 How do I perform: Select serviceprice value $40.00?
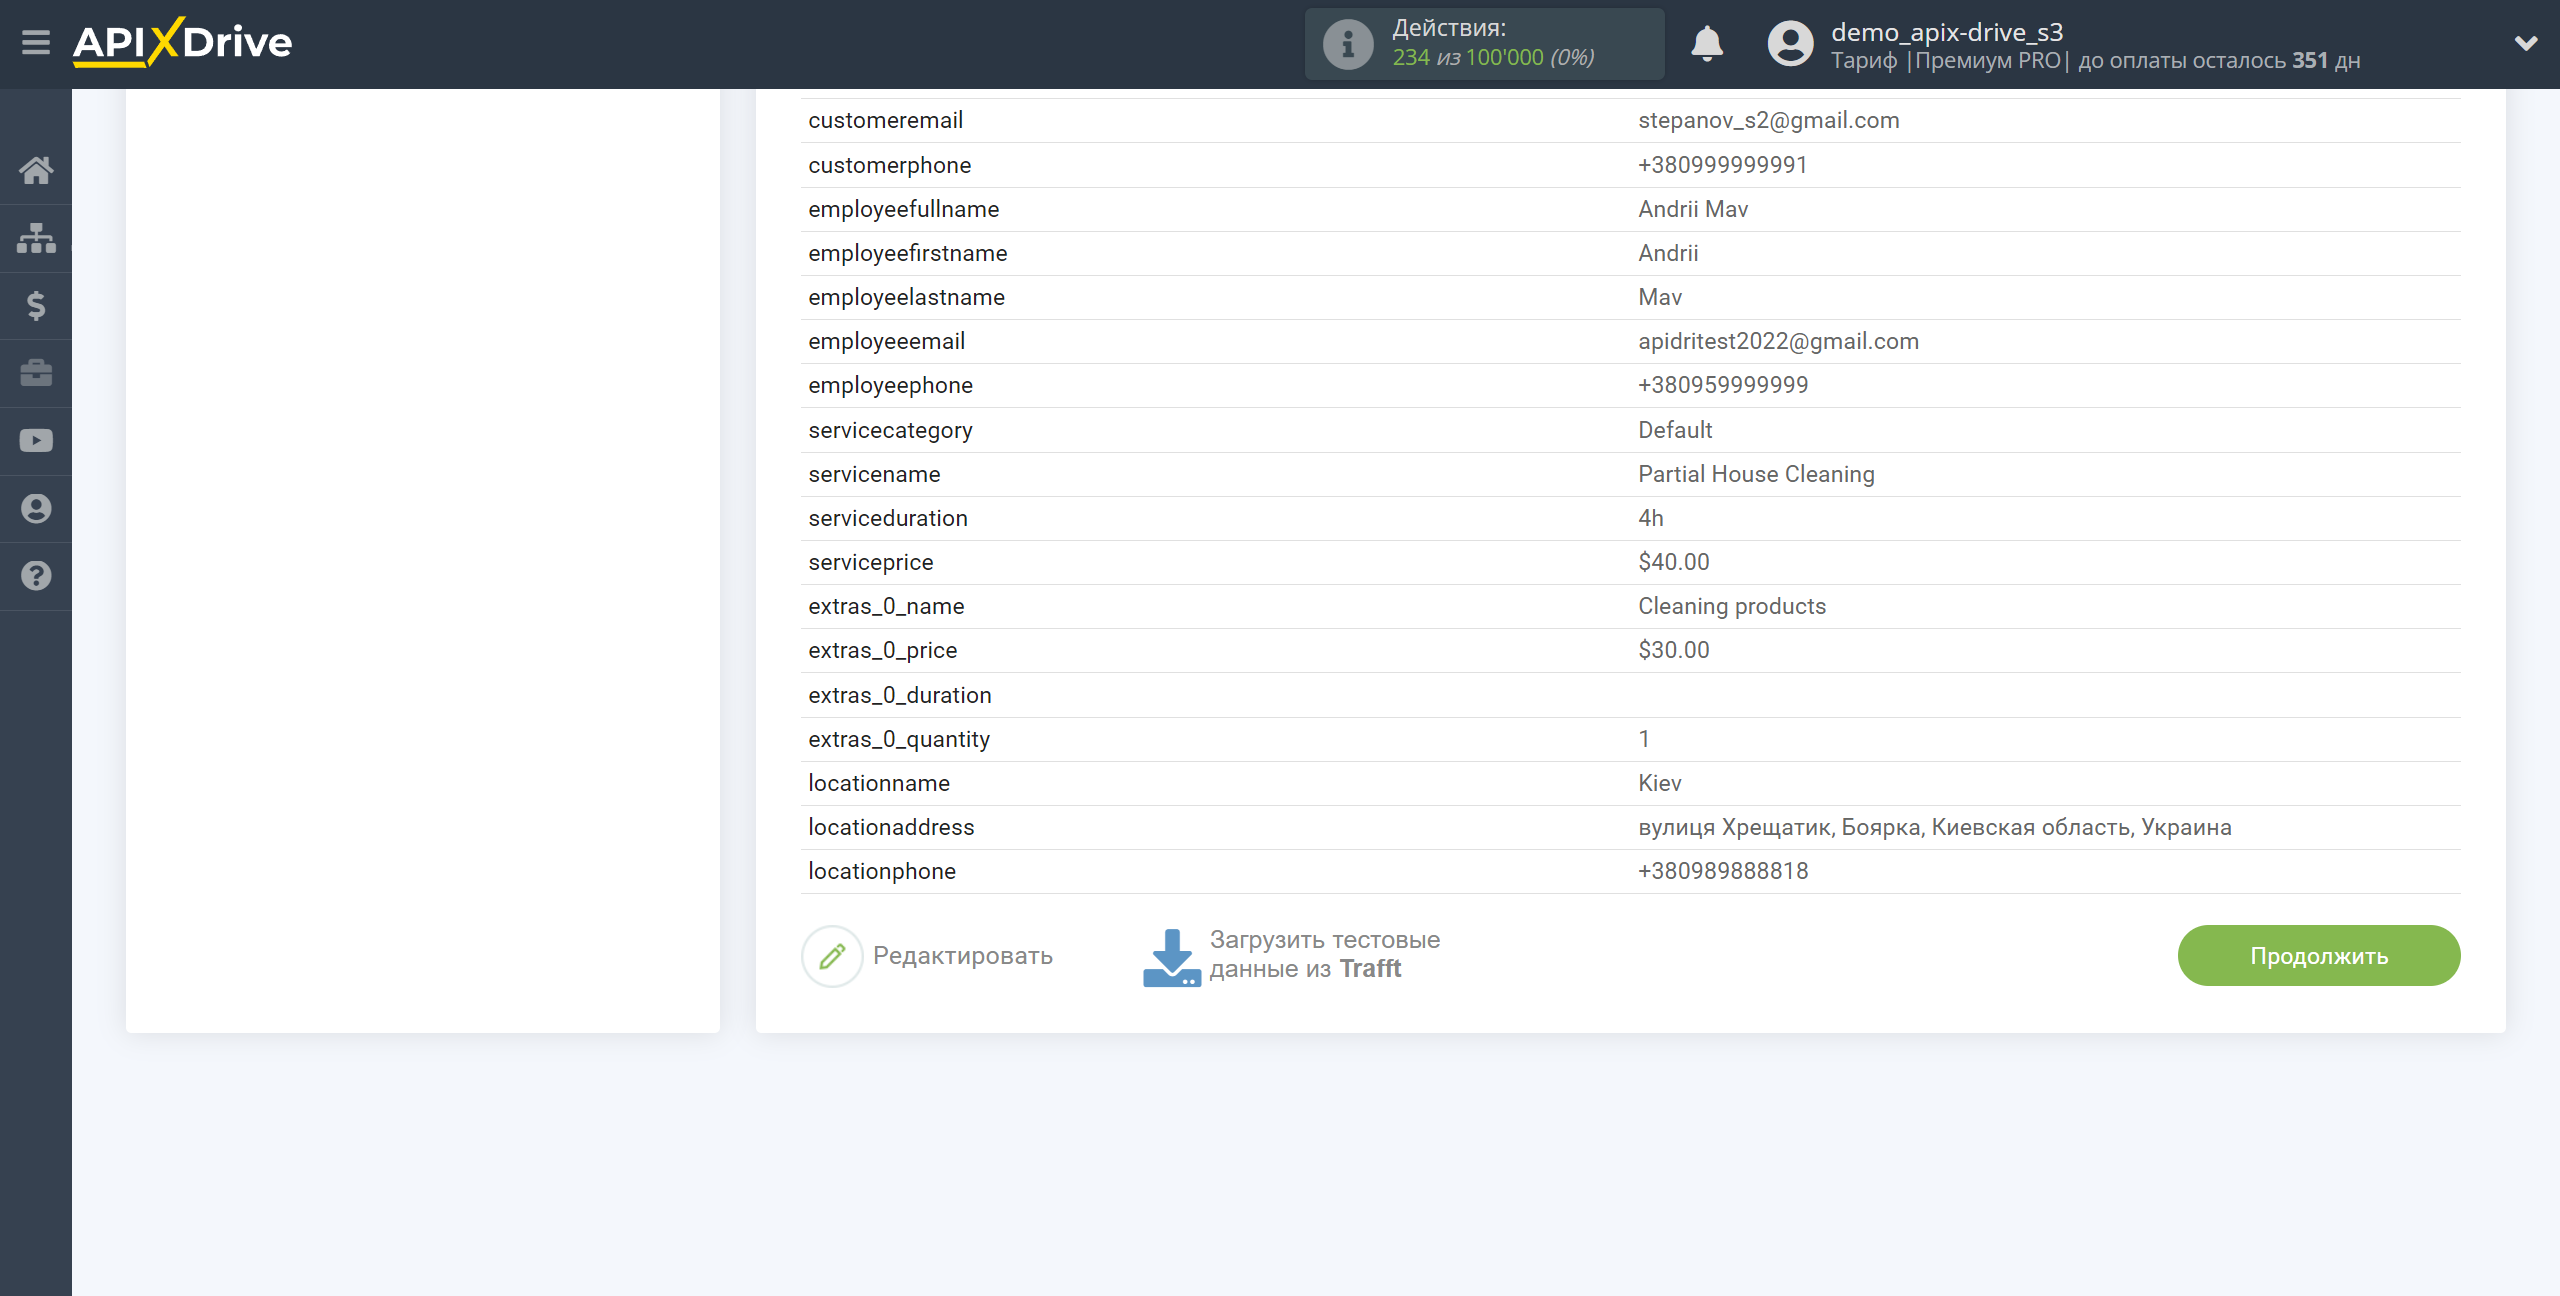1673,562
